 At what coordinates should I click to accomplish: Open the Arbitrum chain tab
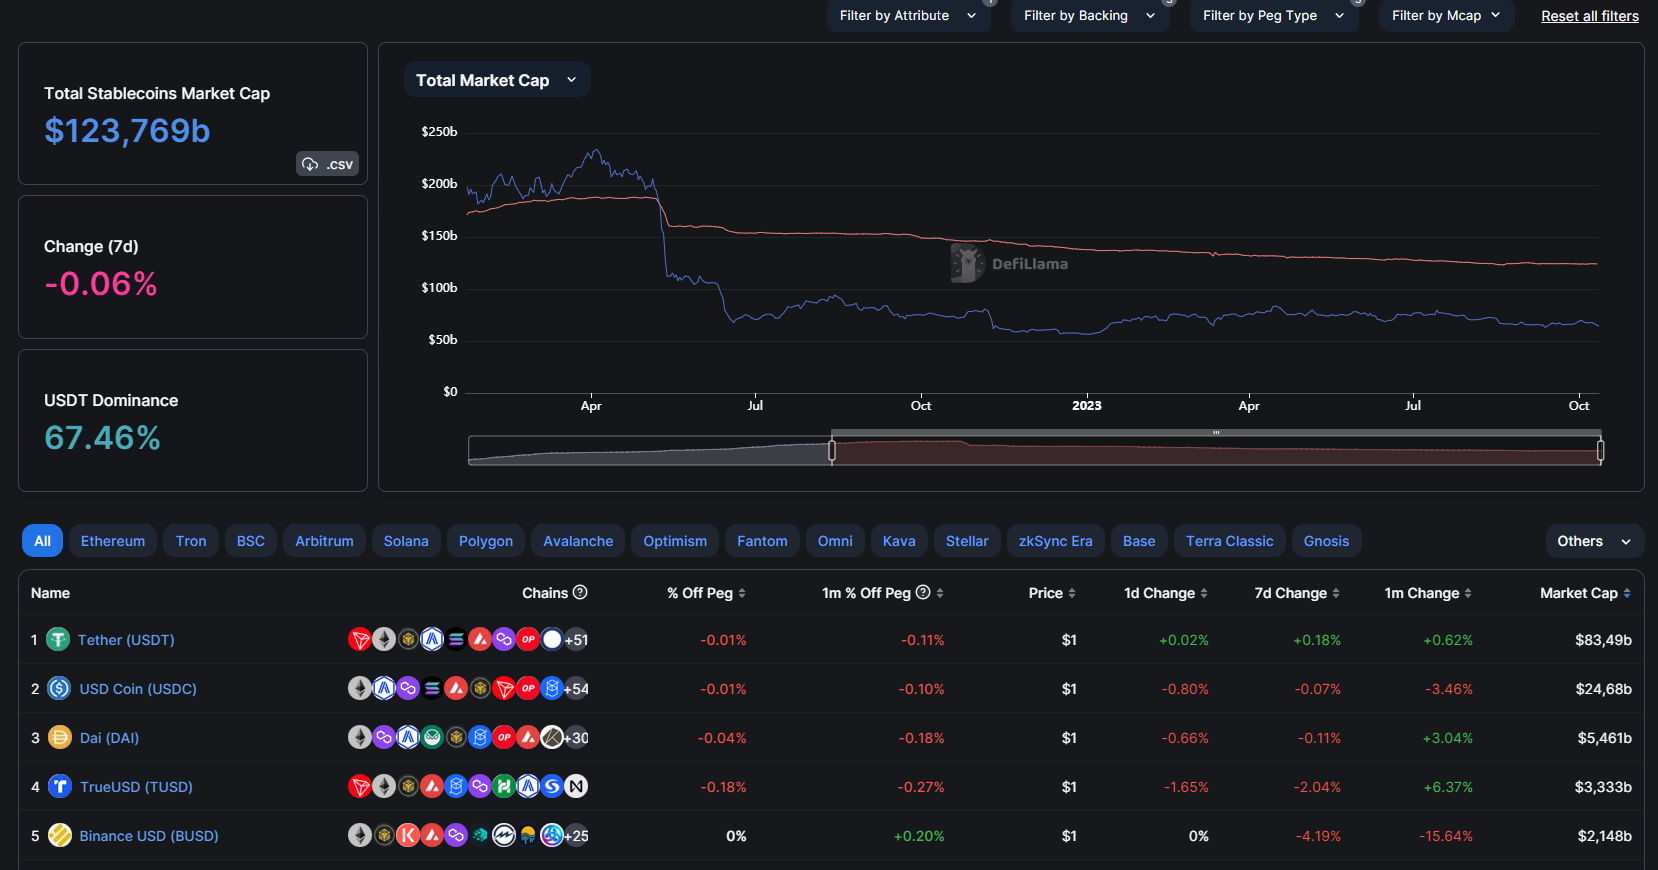click(324, 541)
